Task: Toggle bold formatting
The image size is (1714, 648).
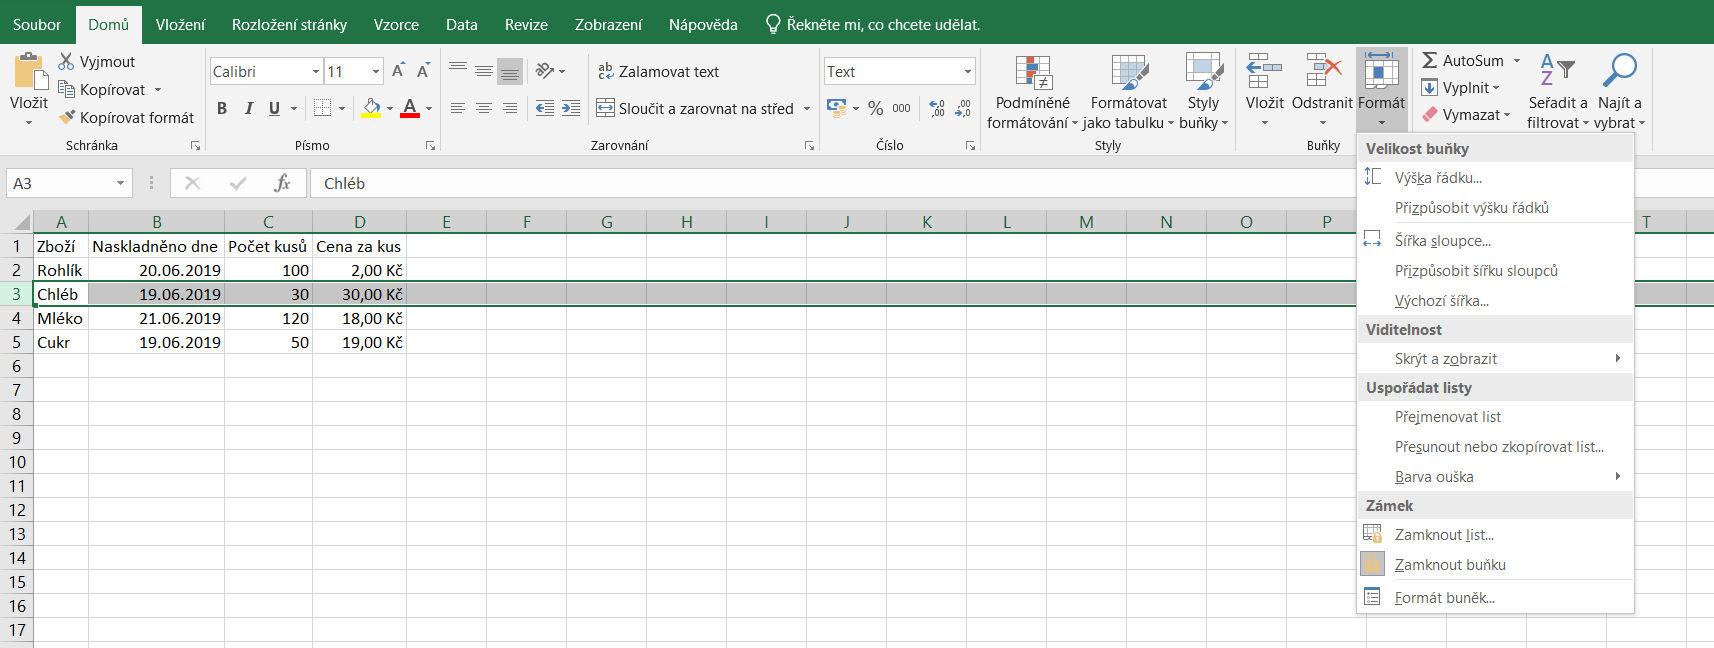Action: click(222, 108)
